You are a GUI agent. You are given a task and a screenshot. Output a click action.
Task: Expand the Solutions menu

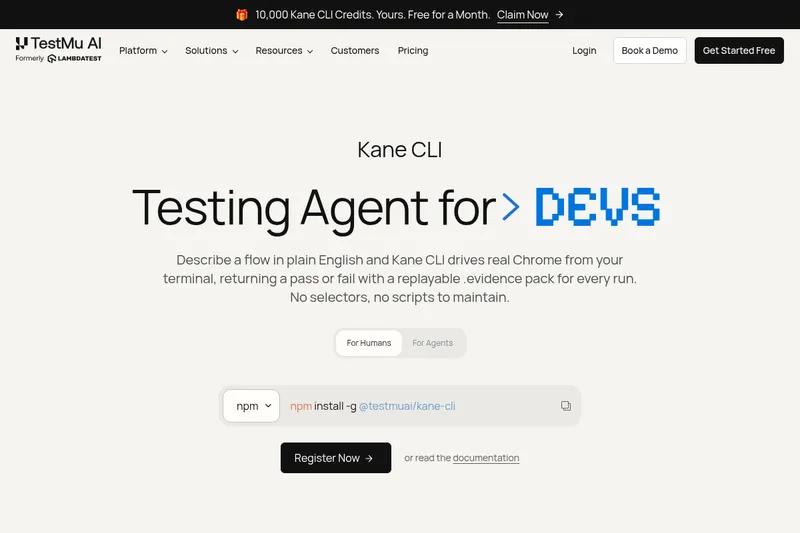212,50
